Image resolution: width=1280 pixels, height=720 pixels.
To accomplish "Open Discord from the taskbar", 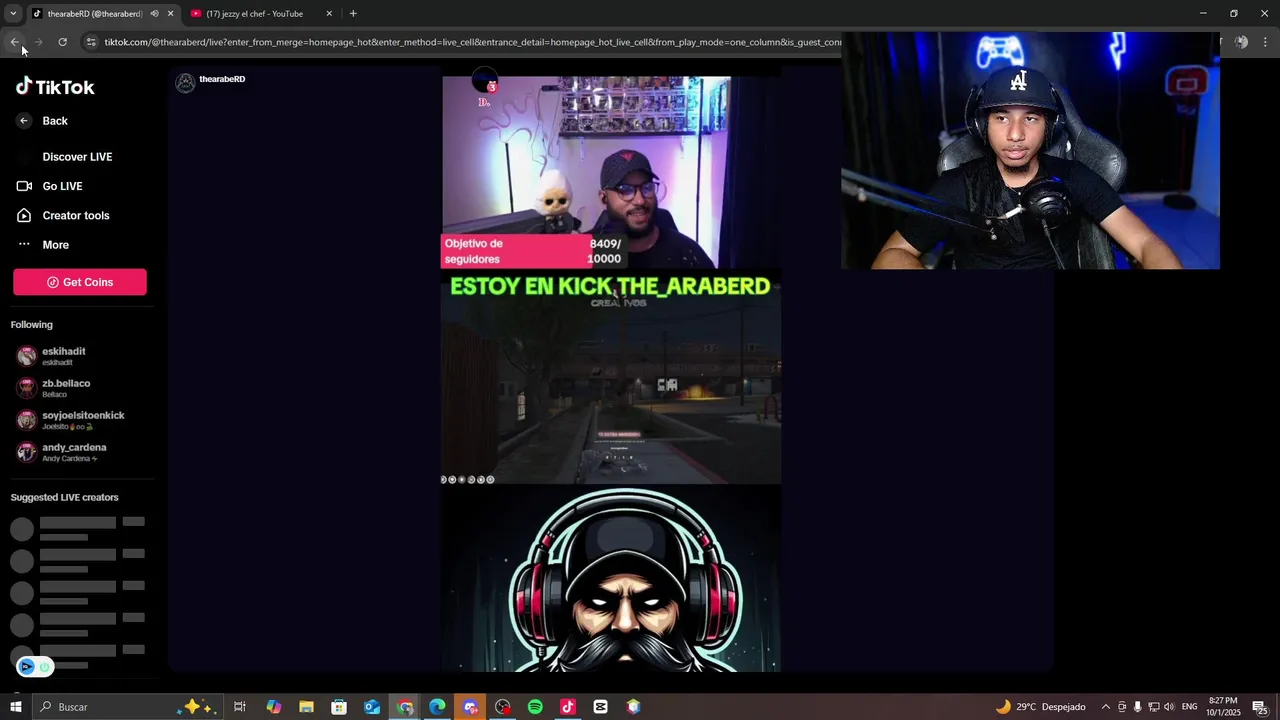I will pyautogui.click(x=470, y=707).
